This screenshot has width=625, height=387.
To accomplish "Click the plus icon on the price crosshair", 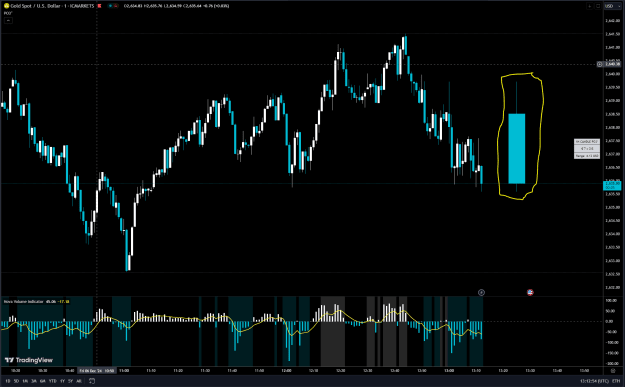I will [599, 64].
